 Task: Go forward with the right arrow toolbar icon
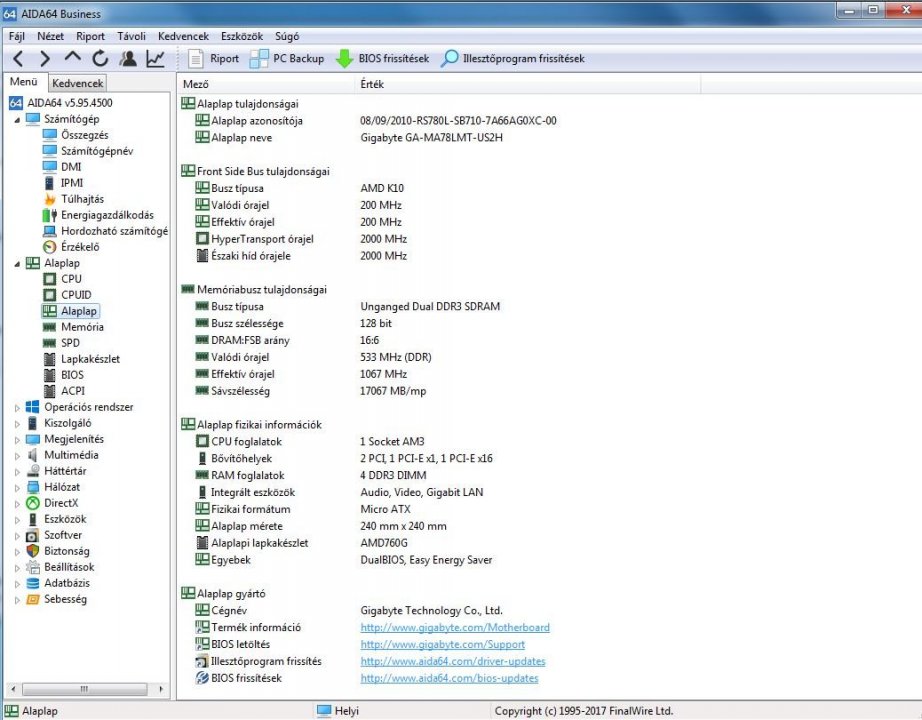pyautogui.click(x=45, y=58)
